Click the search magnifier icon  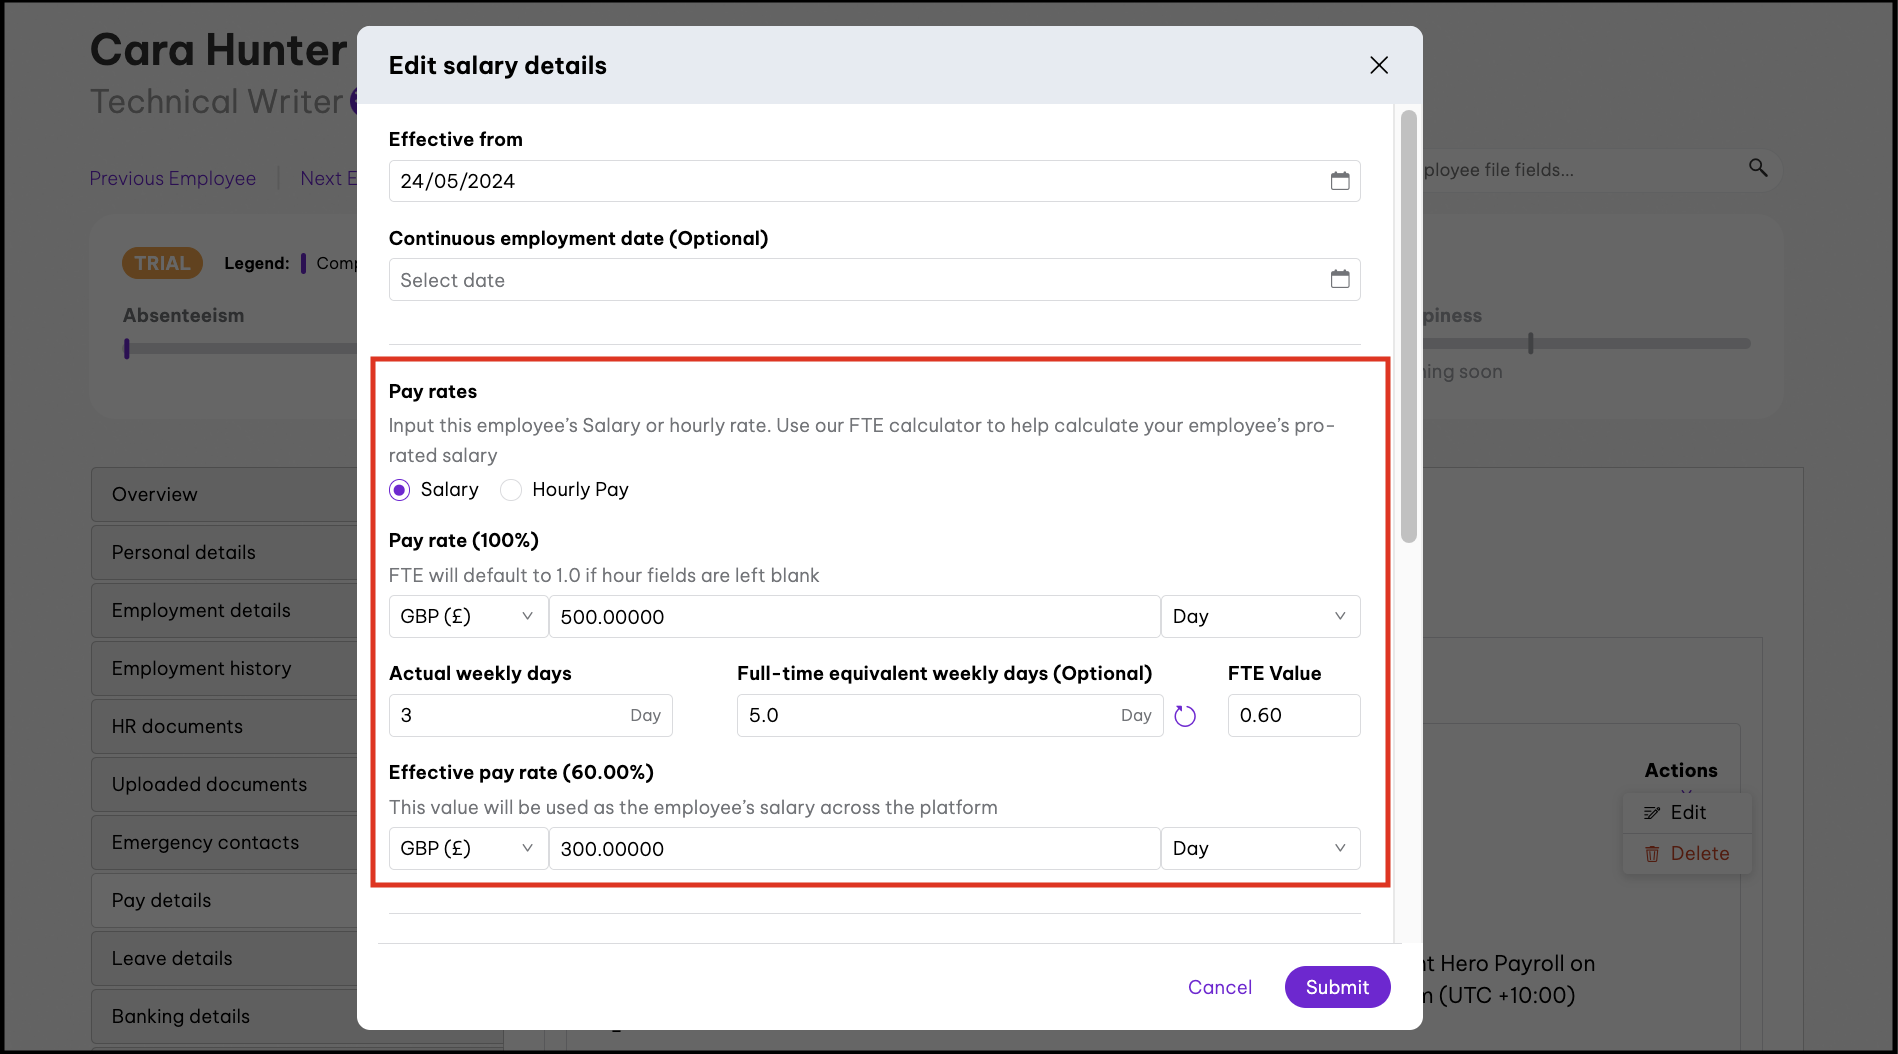[x=1757, y=168]
